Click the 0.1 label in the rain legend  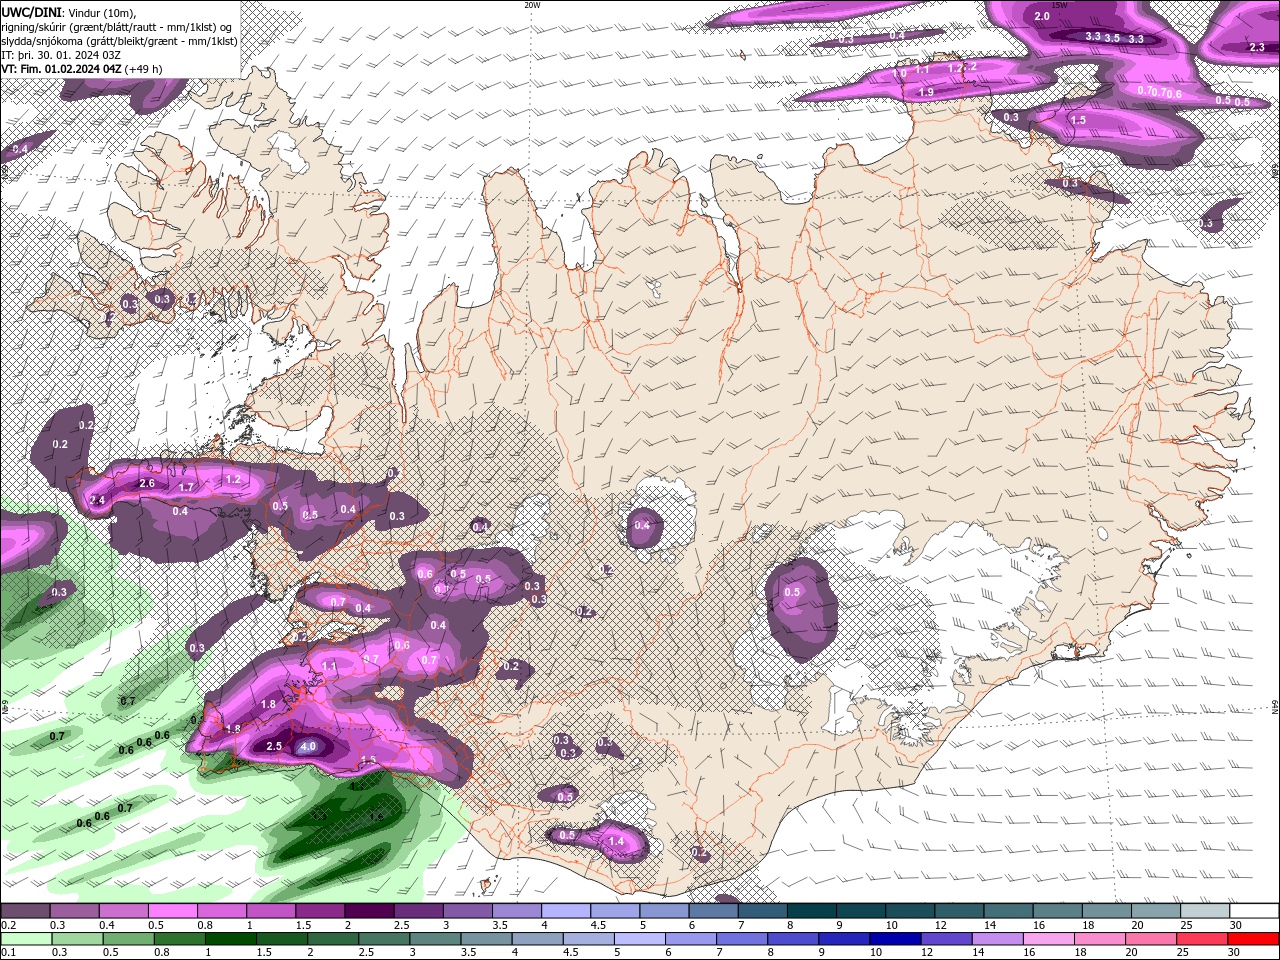click(8, 953)
